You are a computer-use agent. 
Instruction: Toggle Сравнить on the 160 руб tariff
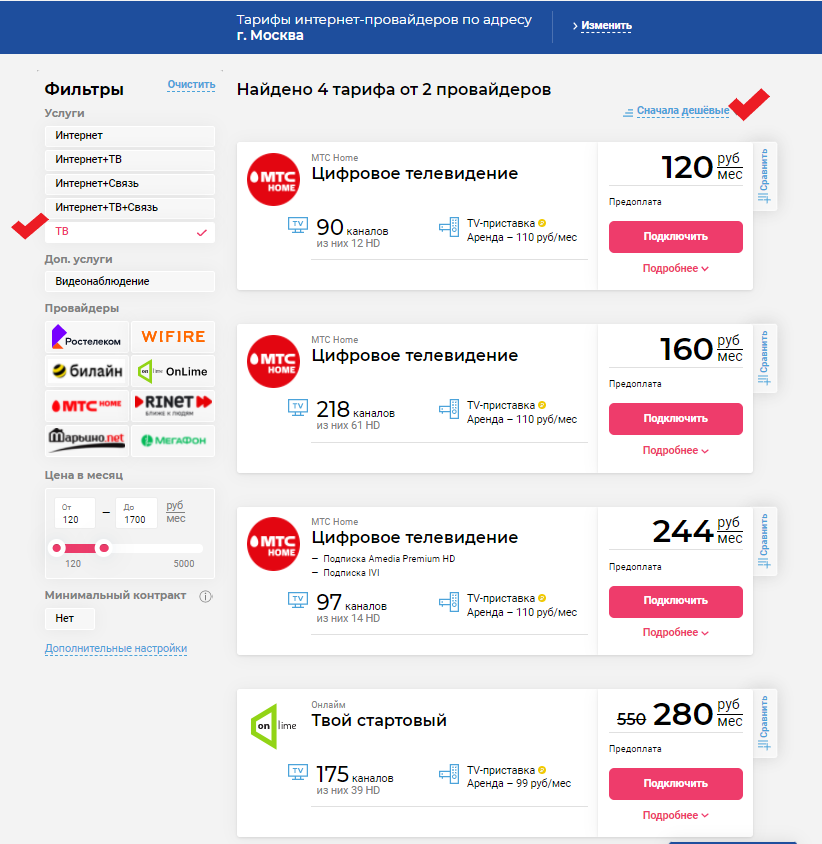point(764,358)
